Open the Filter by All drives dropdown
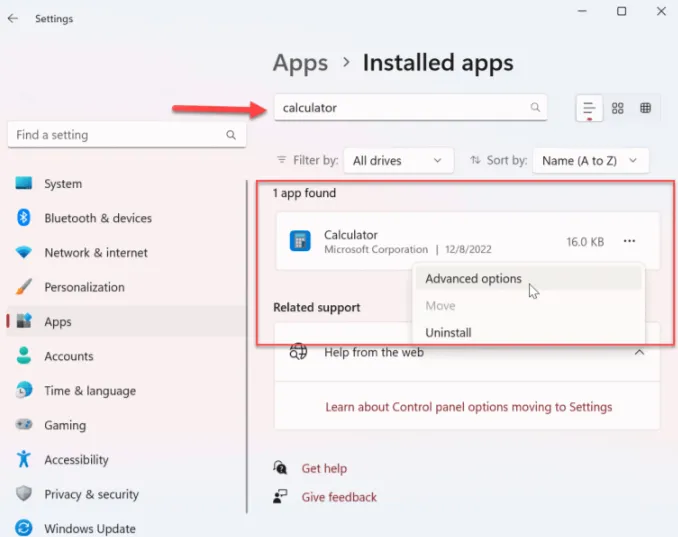This screenshot has height=537, width=678. tap(397, 160)
